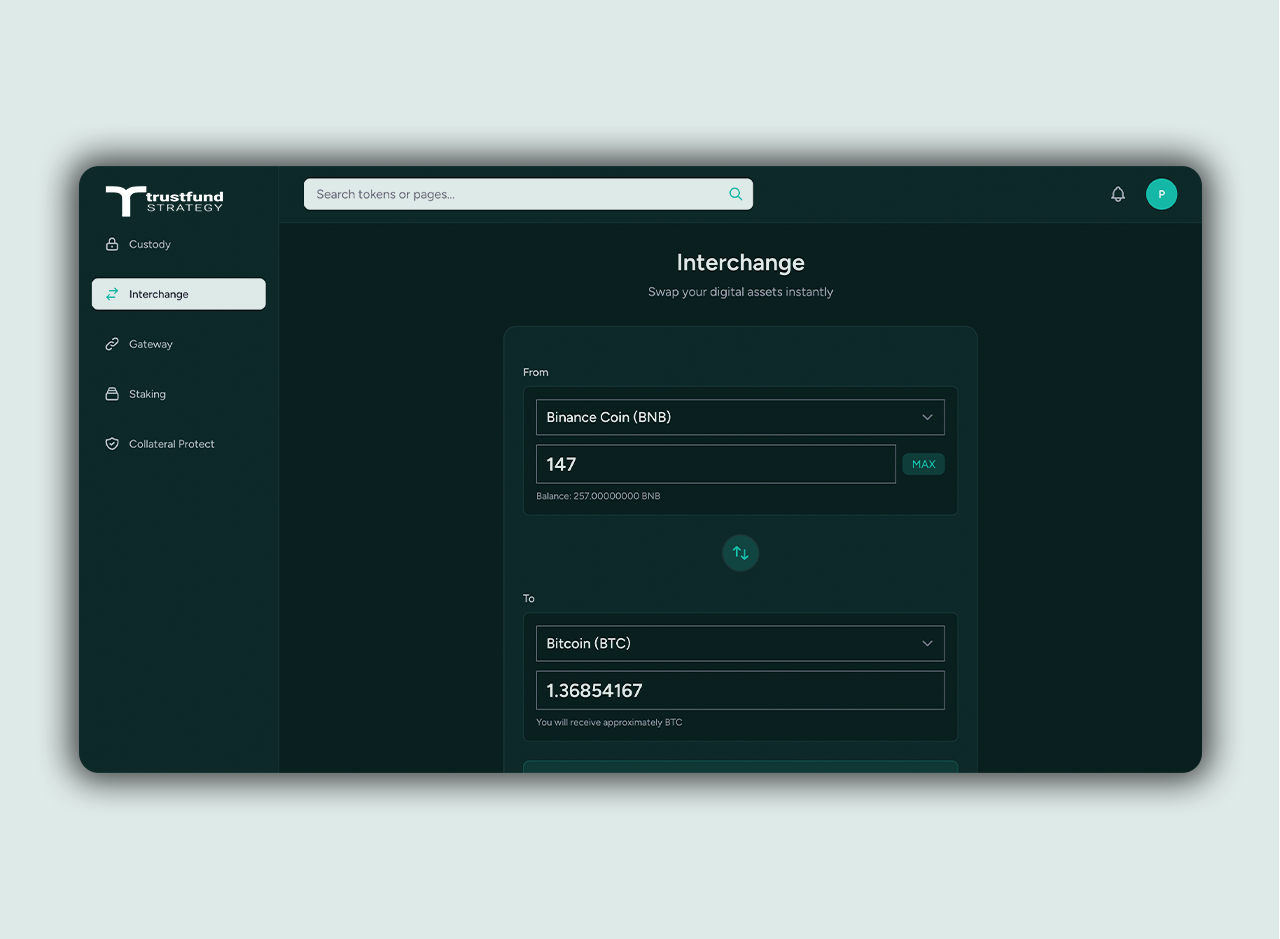Focus the From amount field showing 147
Screen dimensions: 1280x939
pyautogui.click(x=715, y=464)
